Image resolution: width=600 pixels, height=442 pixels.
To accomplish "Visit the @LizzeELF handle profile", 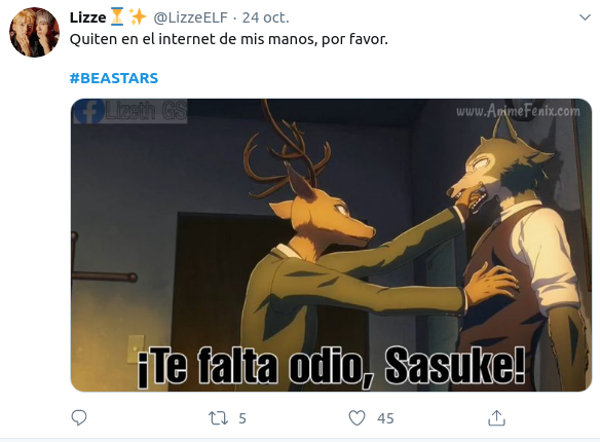I will tap(191, 18).
